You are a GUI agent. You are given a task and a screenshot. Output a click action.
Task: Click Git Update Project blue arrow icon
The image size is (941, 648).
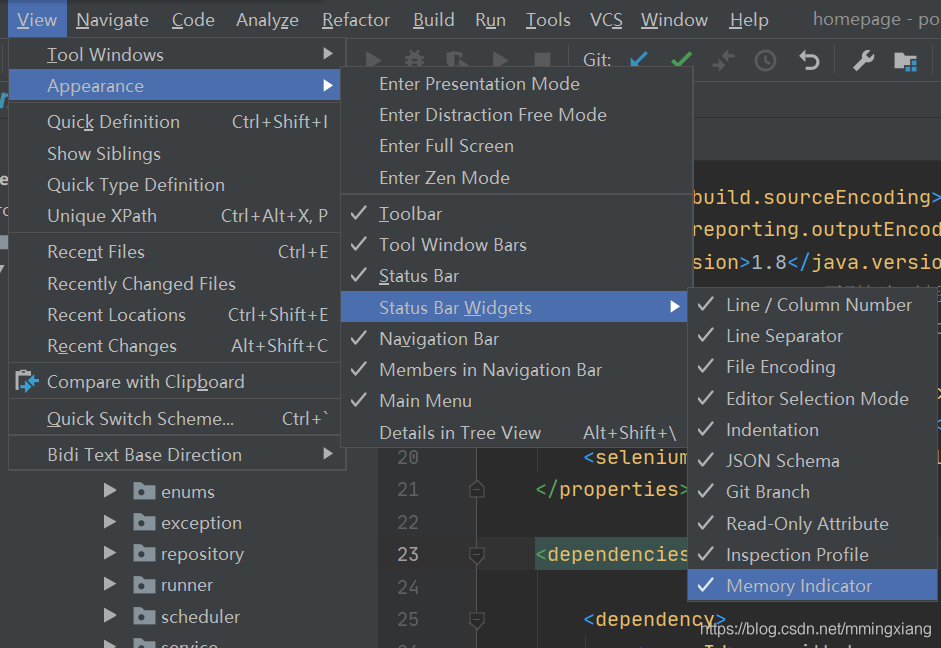(639, 59)
